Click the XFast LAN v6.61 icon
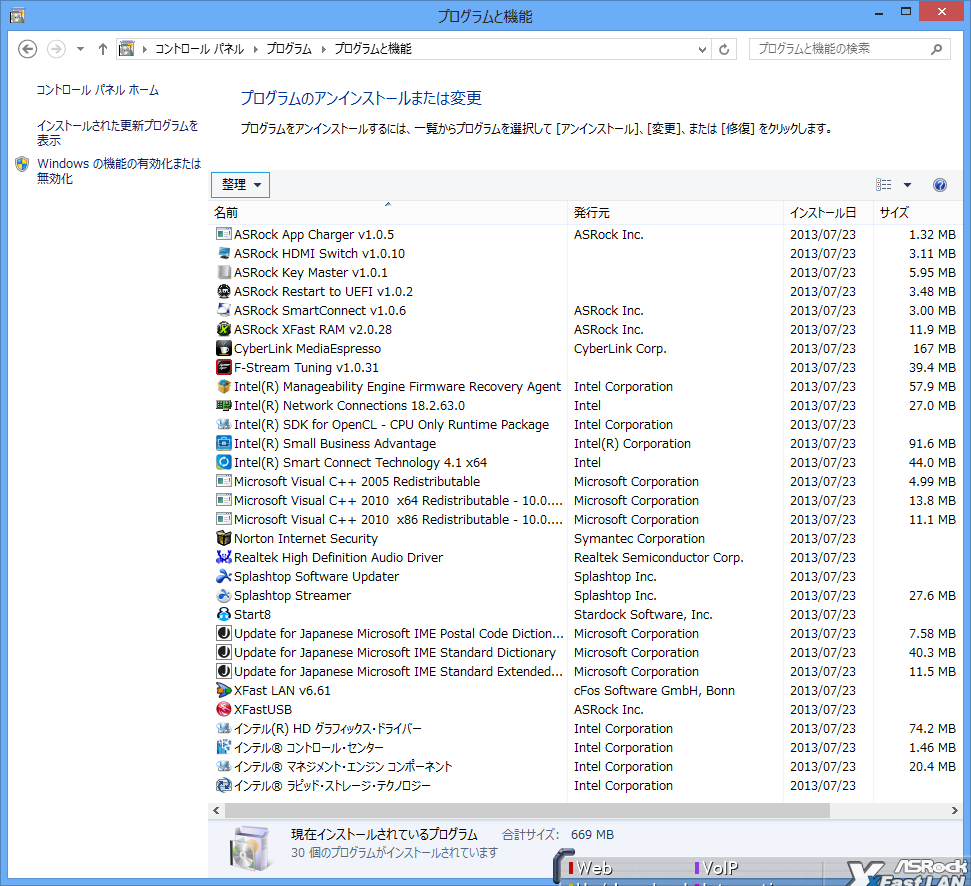971x886 pixels. pos(224,690)
